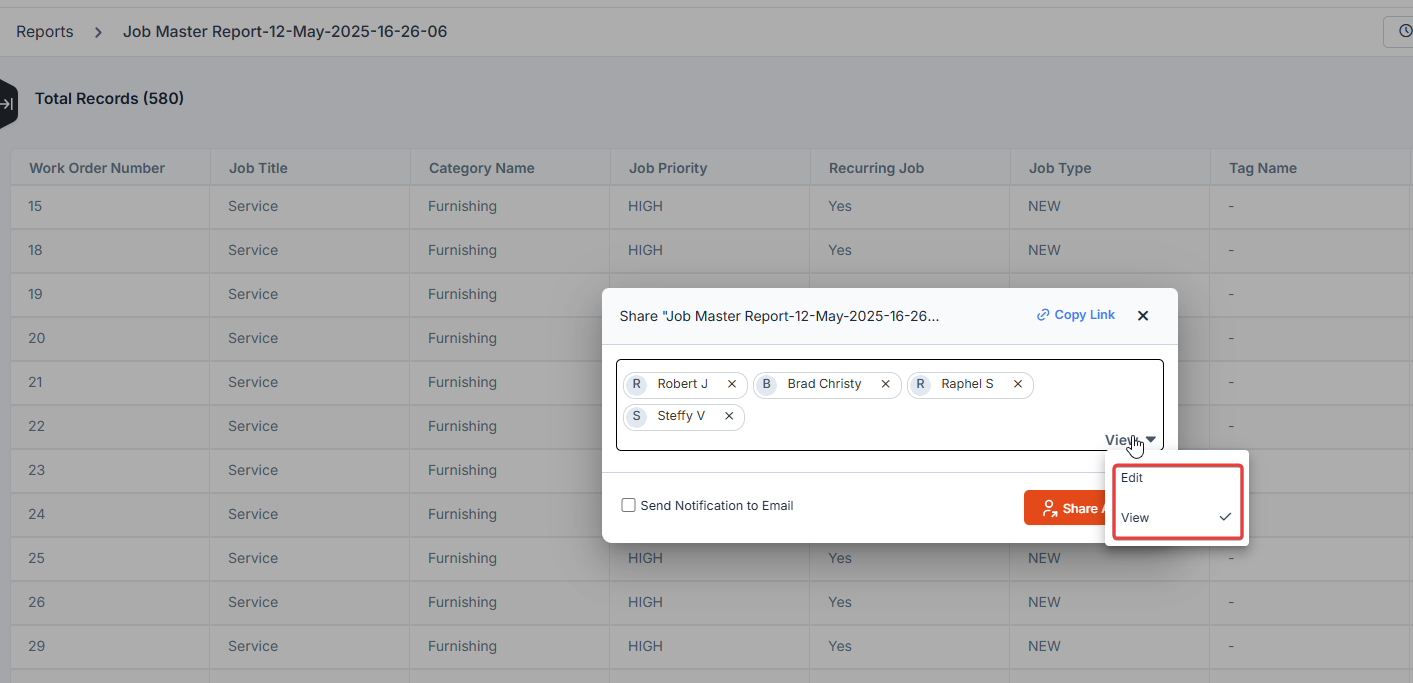Click the Steffy V avatar initial
The height and width of the screenshot is (683, 1413).
click(637, 417)
